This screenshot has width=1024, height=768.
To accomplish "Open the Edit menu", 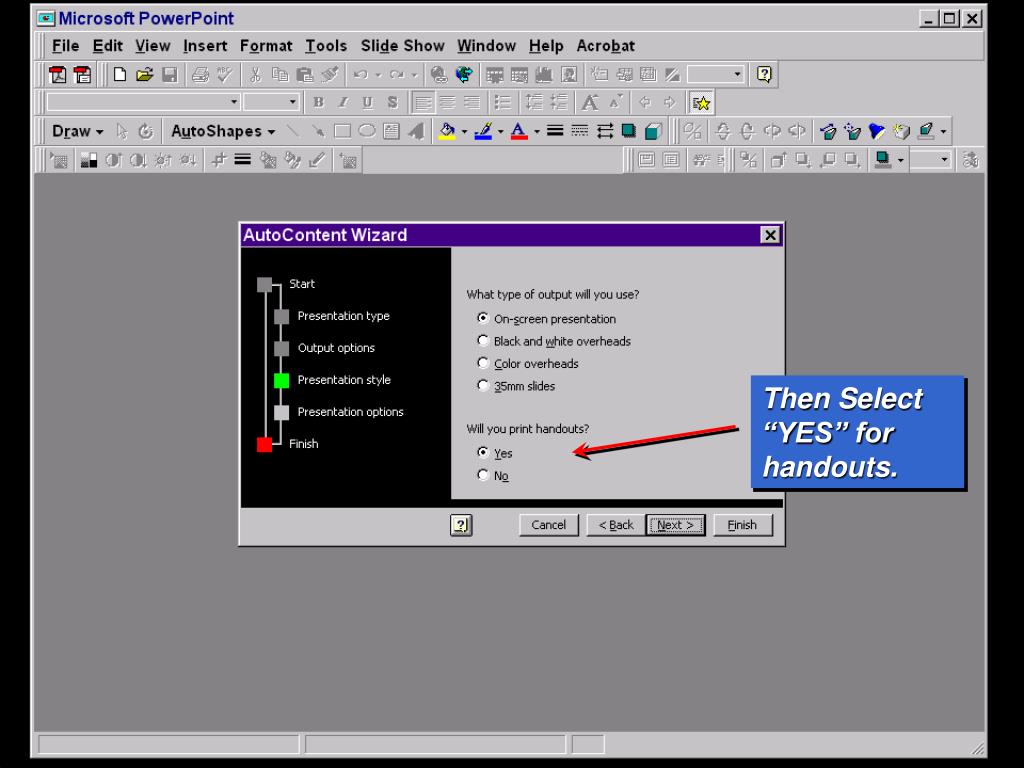I will pyautogui.click(x=108, y=46).
